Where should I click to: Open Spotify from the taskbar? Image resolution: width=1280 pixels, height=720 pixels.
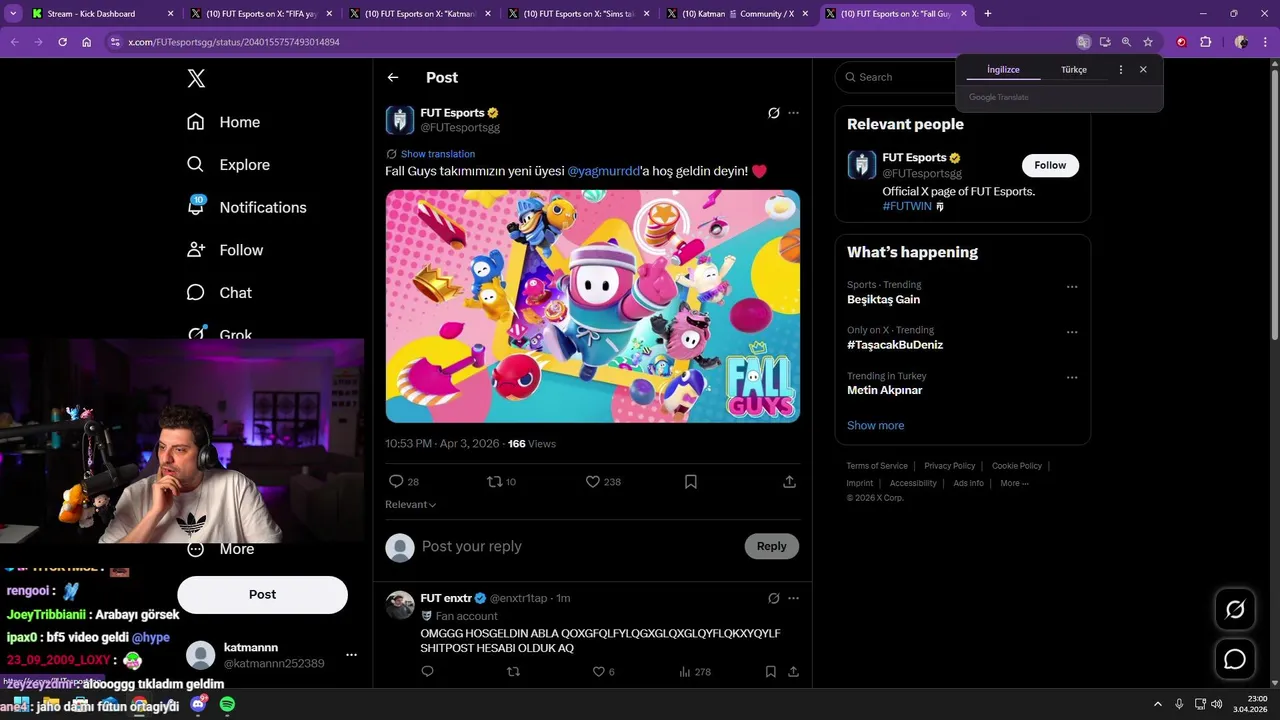pyautogui.click(x=227, y=704)
